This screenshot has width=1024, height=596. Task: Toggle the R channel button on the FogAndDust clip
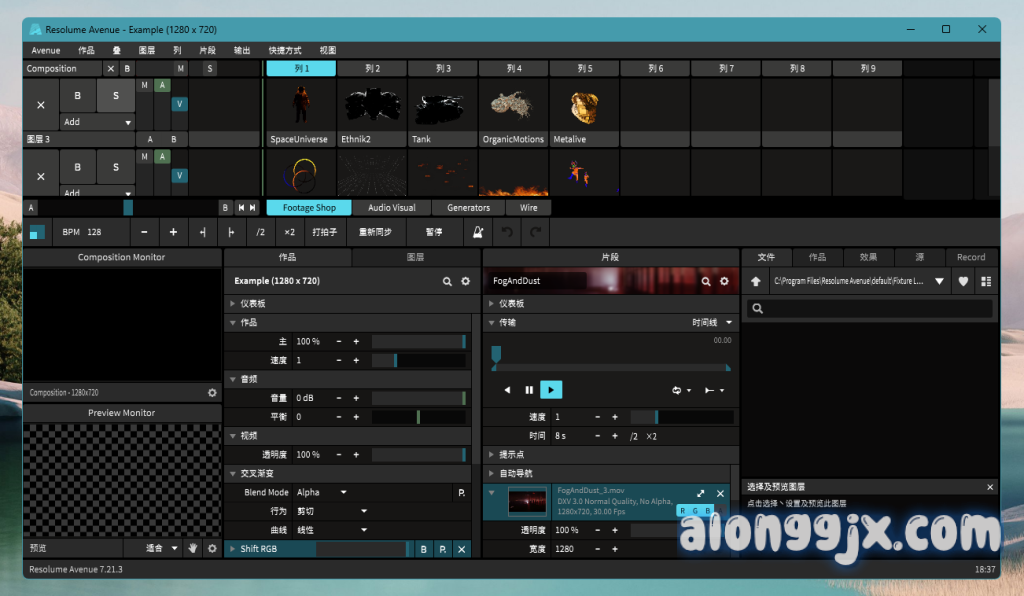pos(684,510)
